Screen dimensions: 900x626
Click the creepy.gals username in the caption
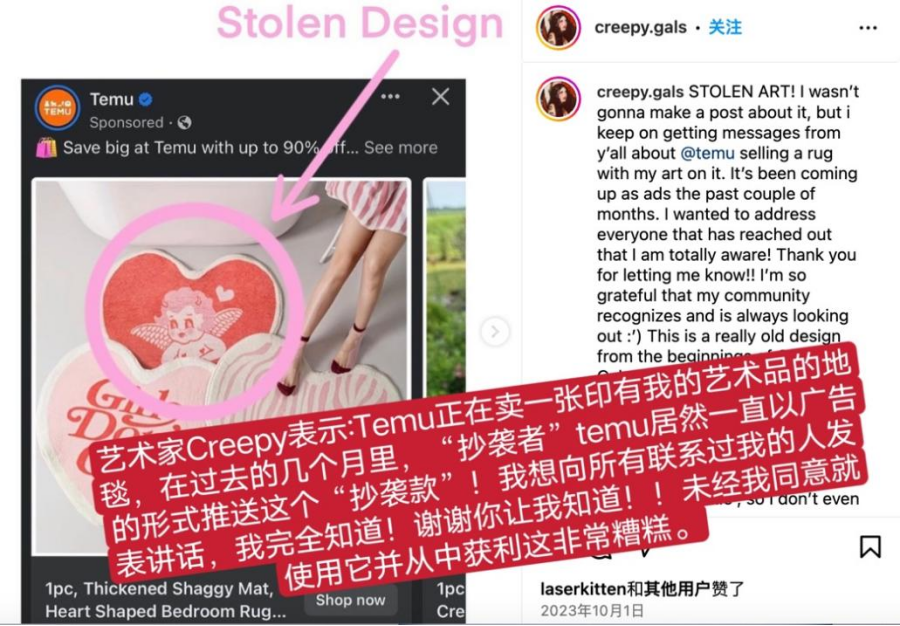click(640, 92)
